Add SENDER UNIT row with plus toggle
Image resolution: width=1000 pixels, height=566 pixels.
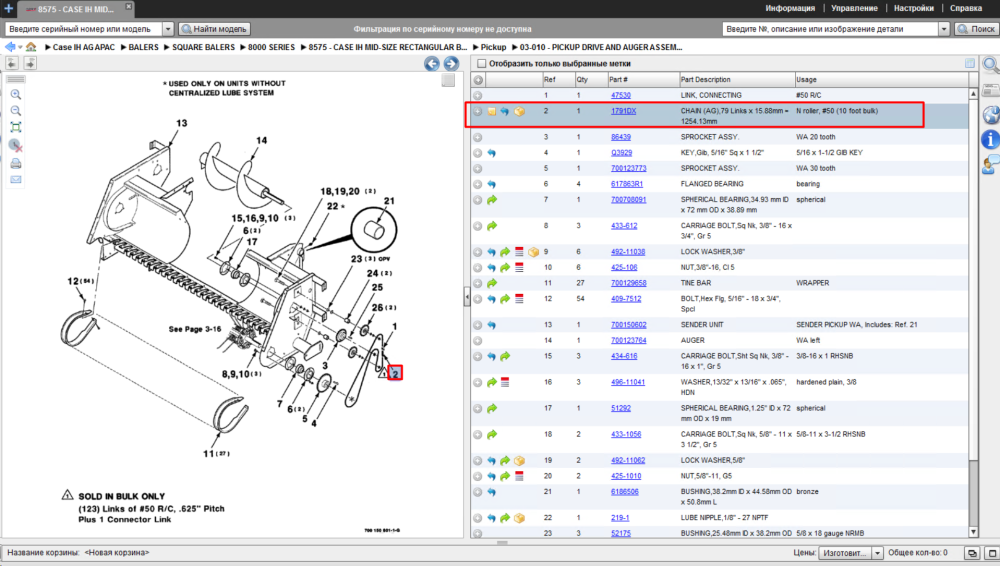coord(478,325)
